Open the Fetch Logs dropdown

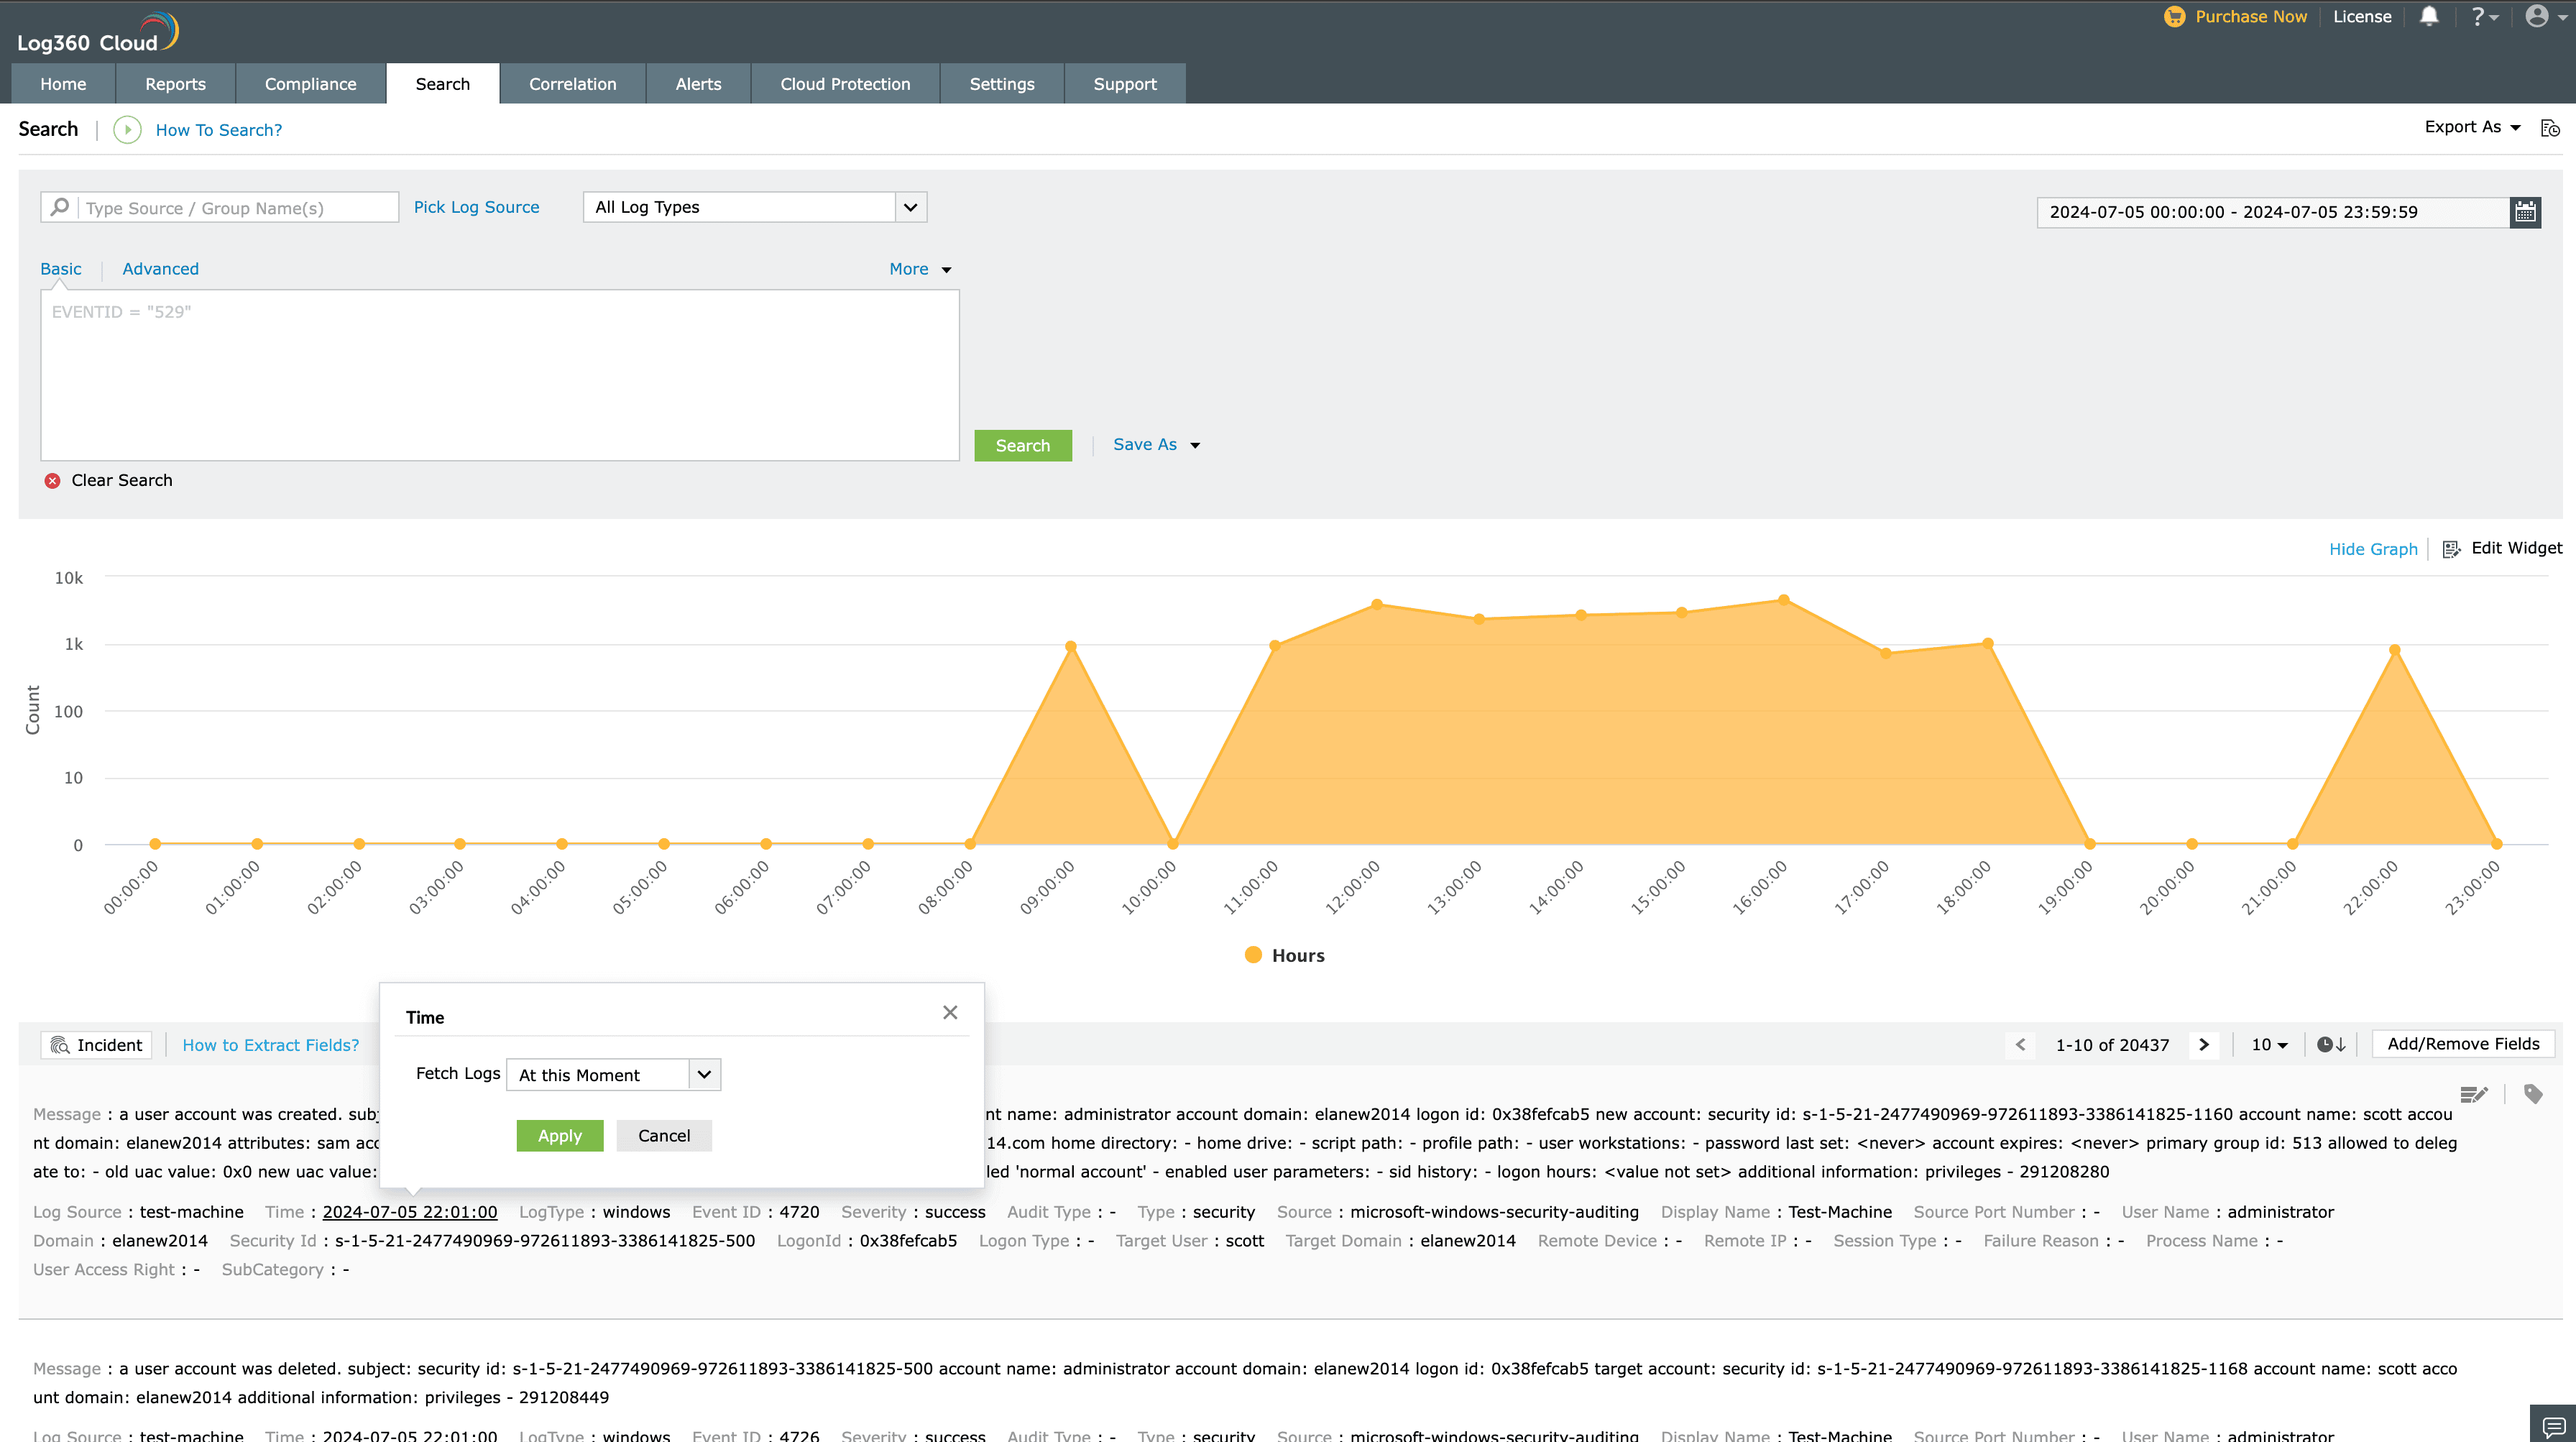[613, 1074]
